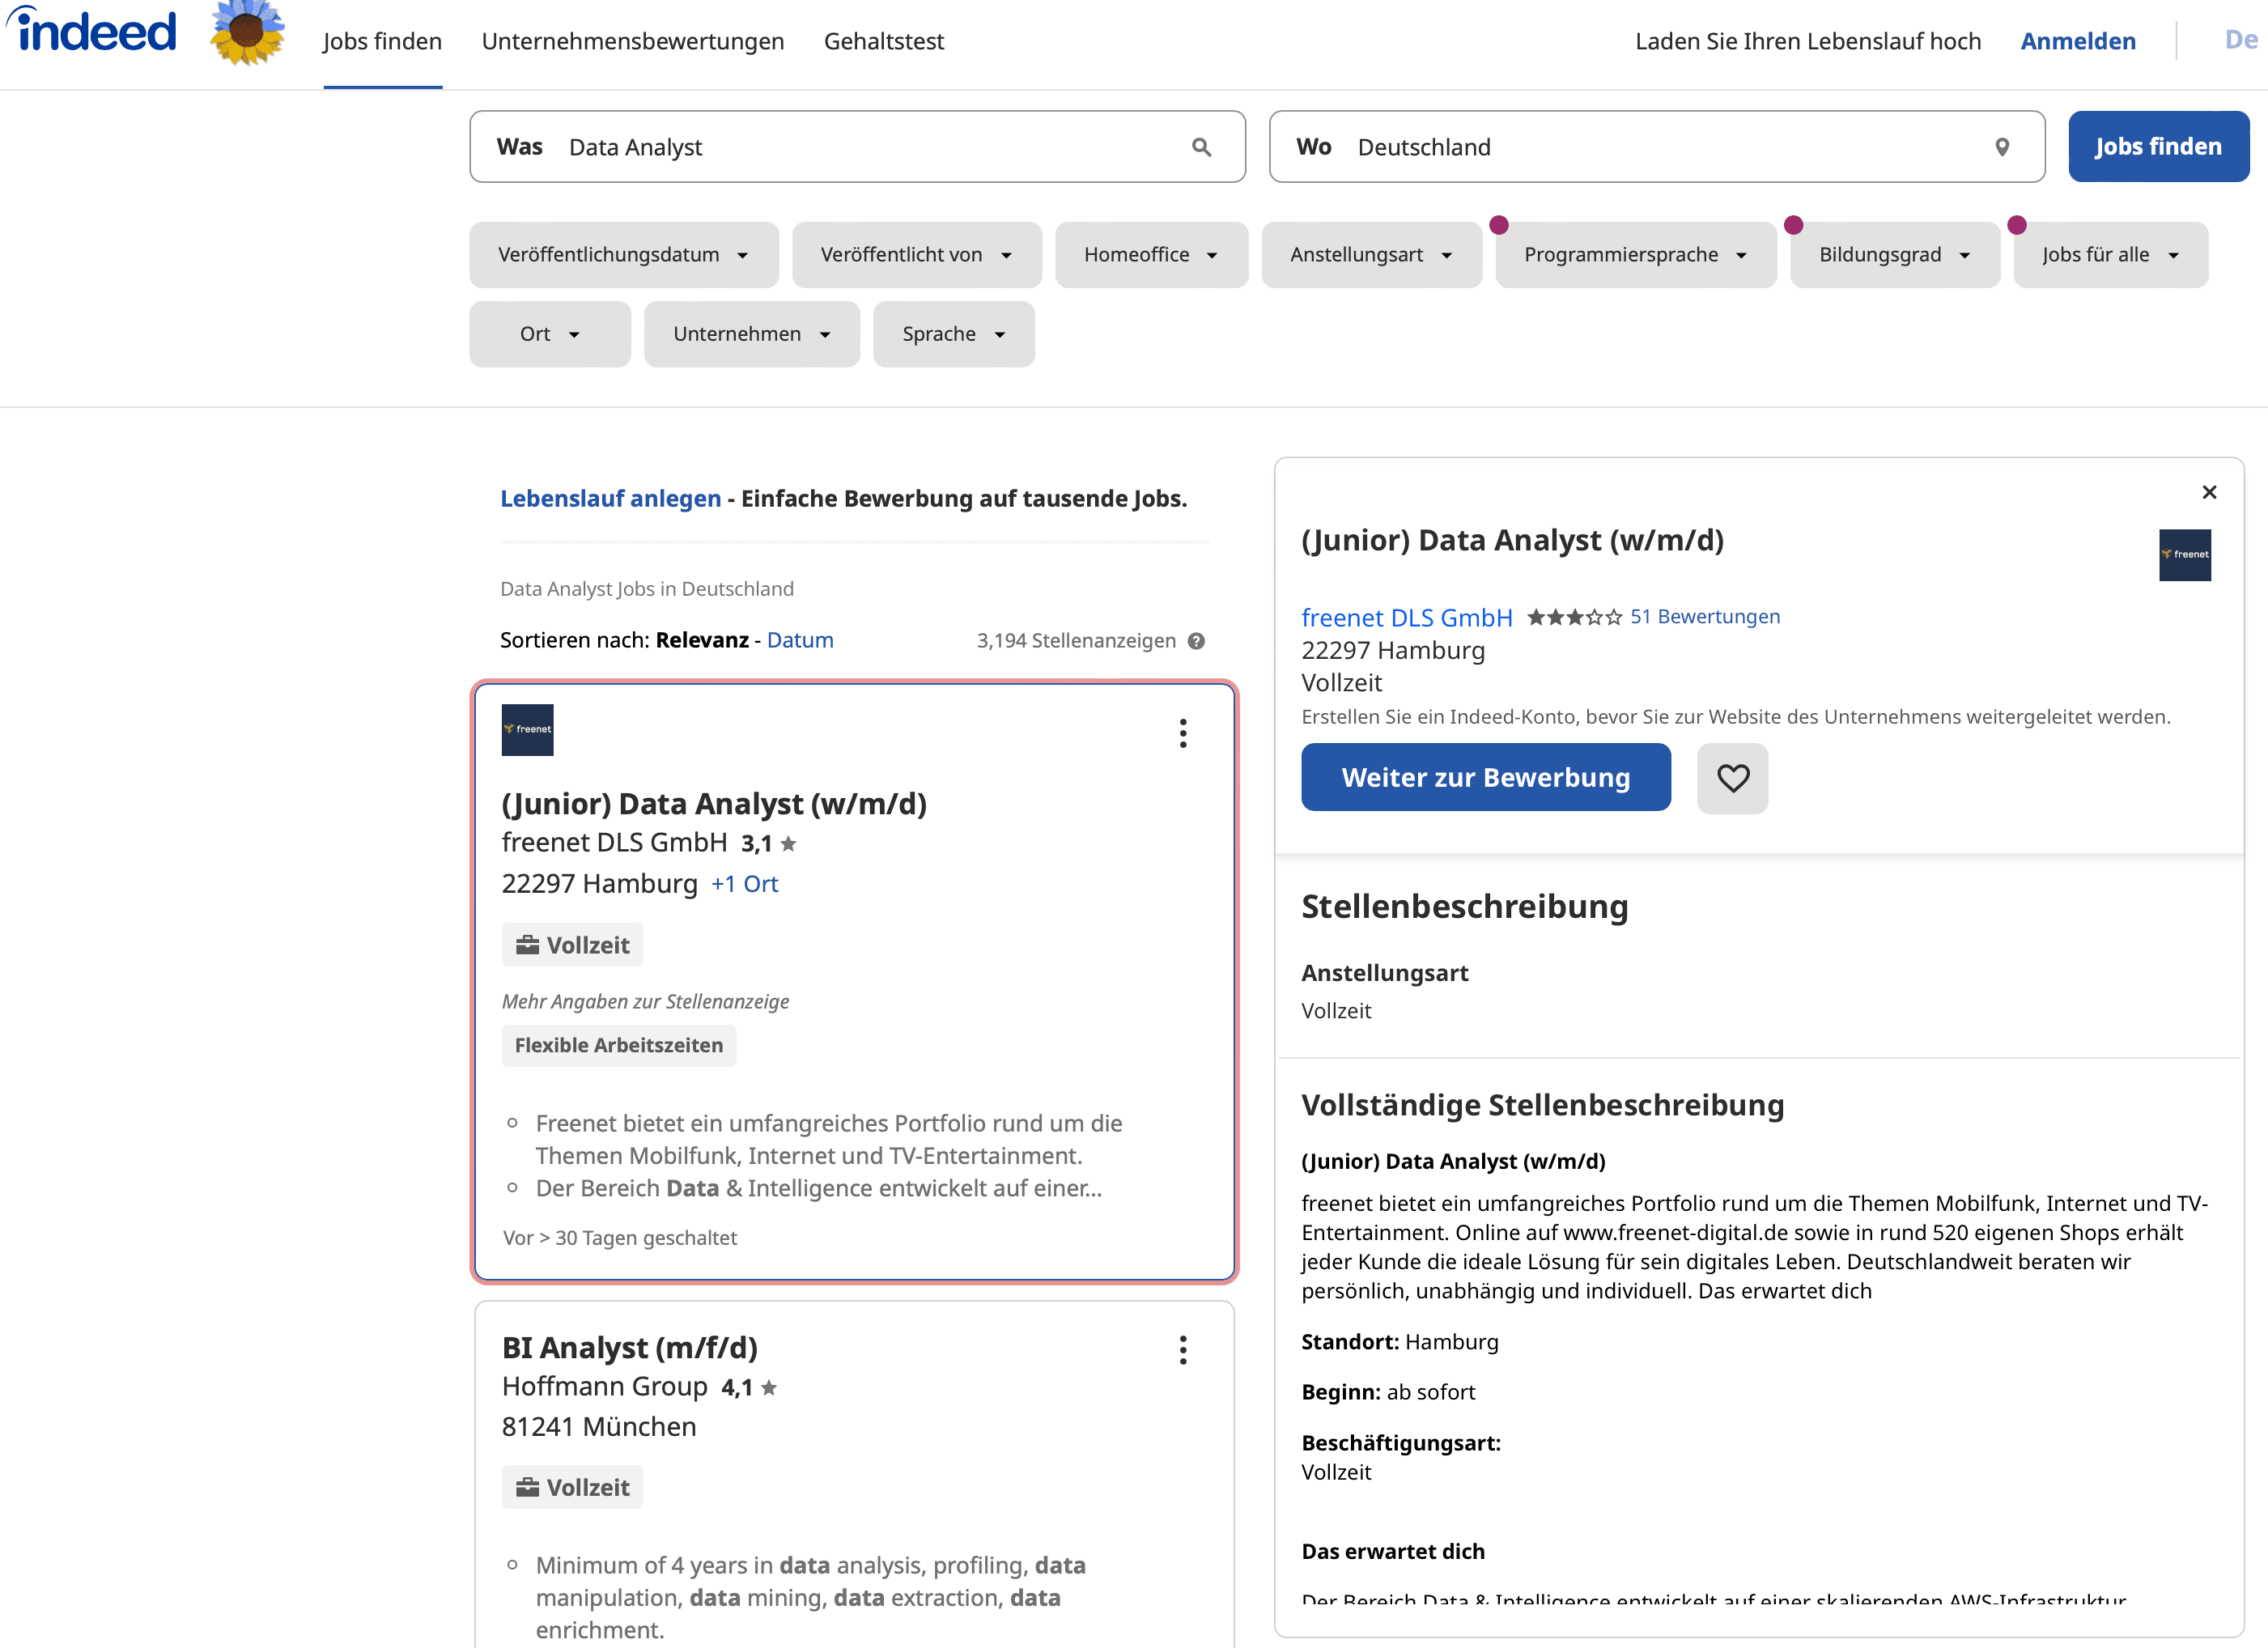Open three-dot menu on BI Analyst card
The width and height of the screenshot is (2268, 1648).
(x=1183, y=1350)
